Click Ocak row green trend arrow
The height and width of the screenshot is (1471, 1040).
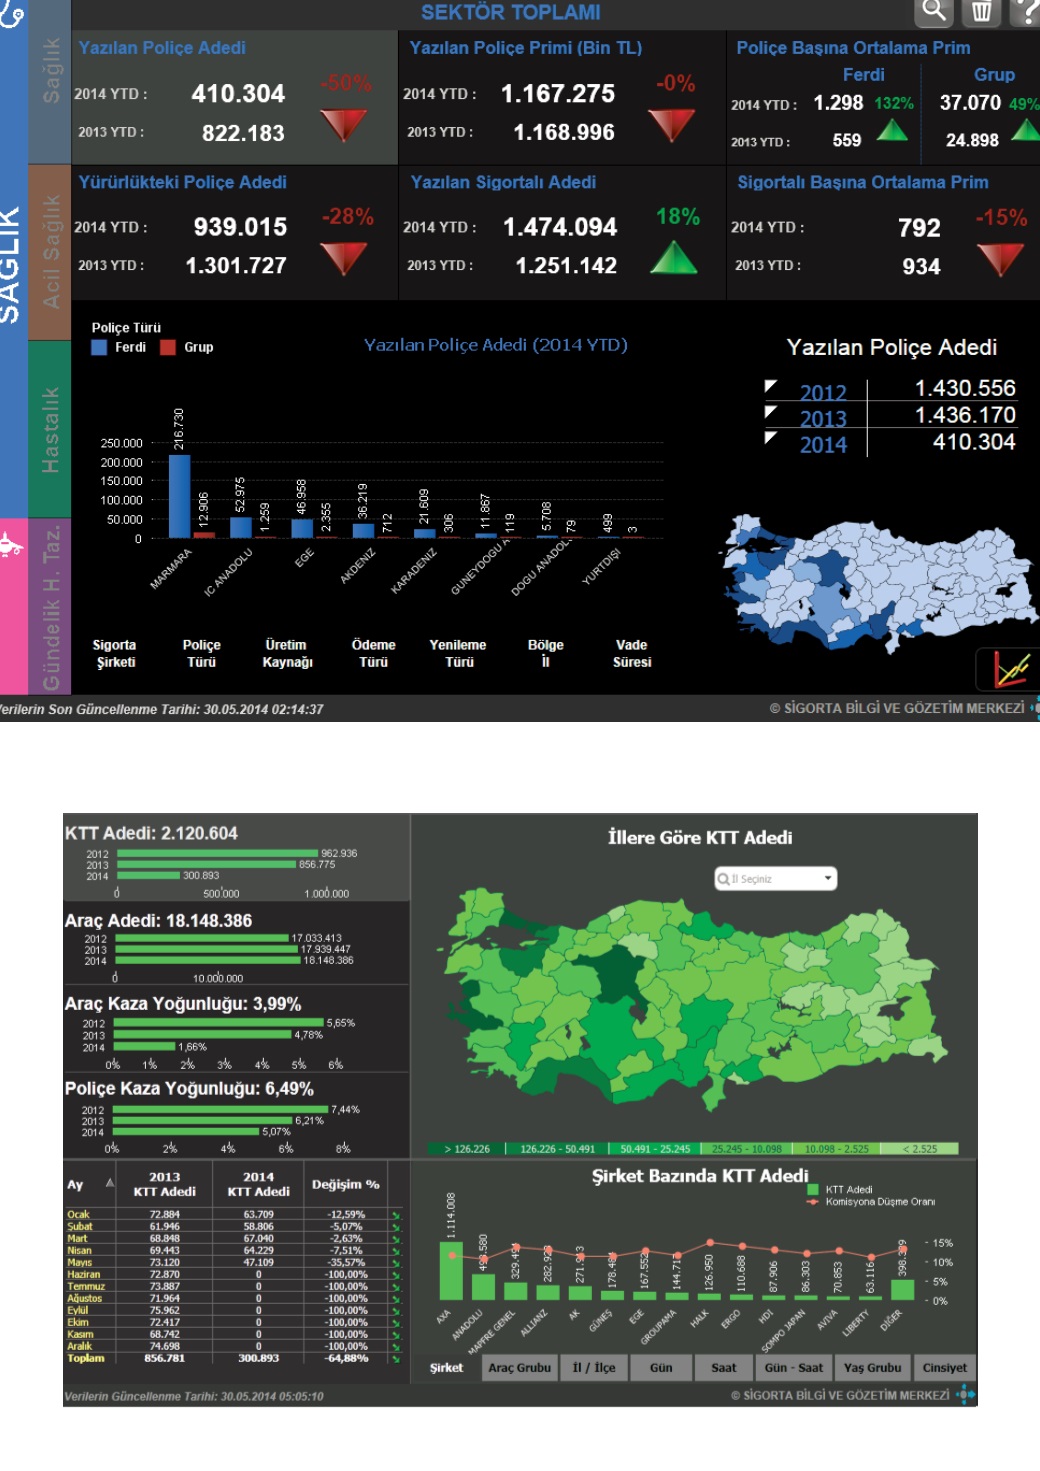395,1215
